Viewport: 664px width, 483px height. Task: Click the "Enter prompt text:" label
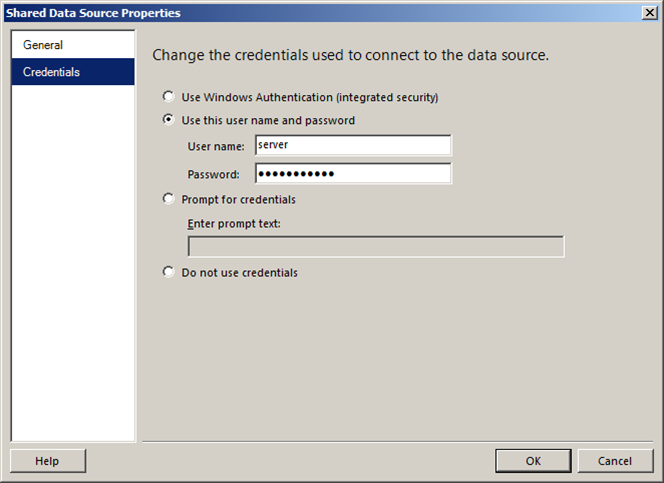coord(234,223)
